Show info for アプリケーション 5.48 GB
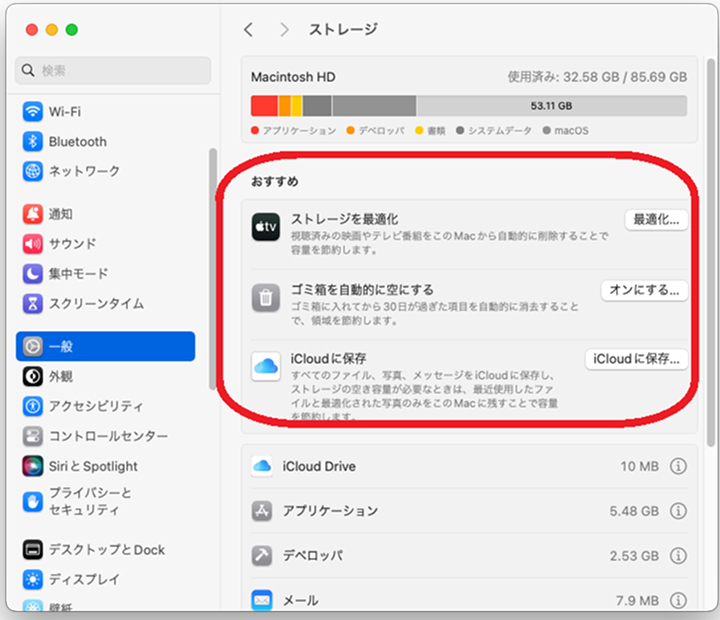Image resolution: width=720 pixels, height=620 pixels. (x=678, y=511)
